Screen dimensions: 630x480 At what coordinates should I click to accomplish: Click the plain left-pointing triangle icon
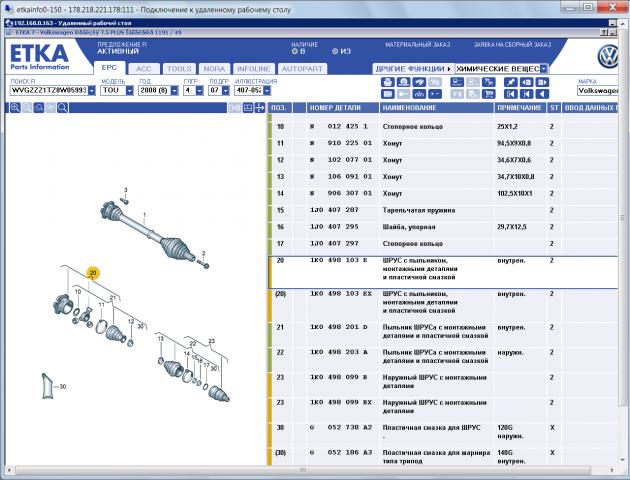coord(542,94)
